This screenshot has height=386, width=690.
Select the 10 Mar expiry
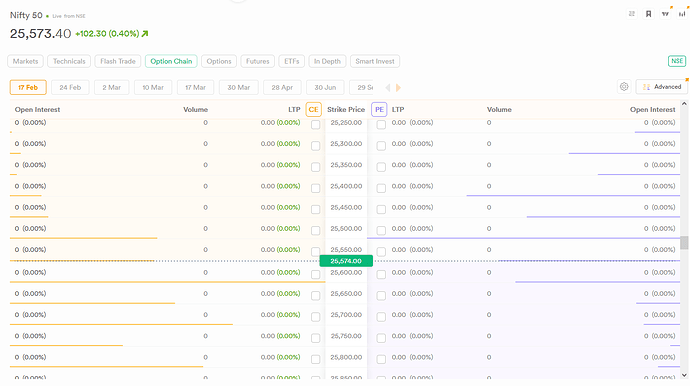pos(153,87)
